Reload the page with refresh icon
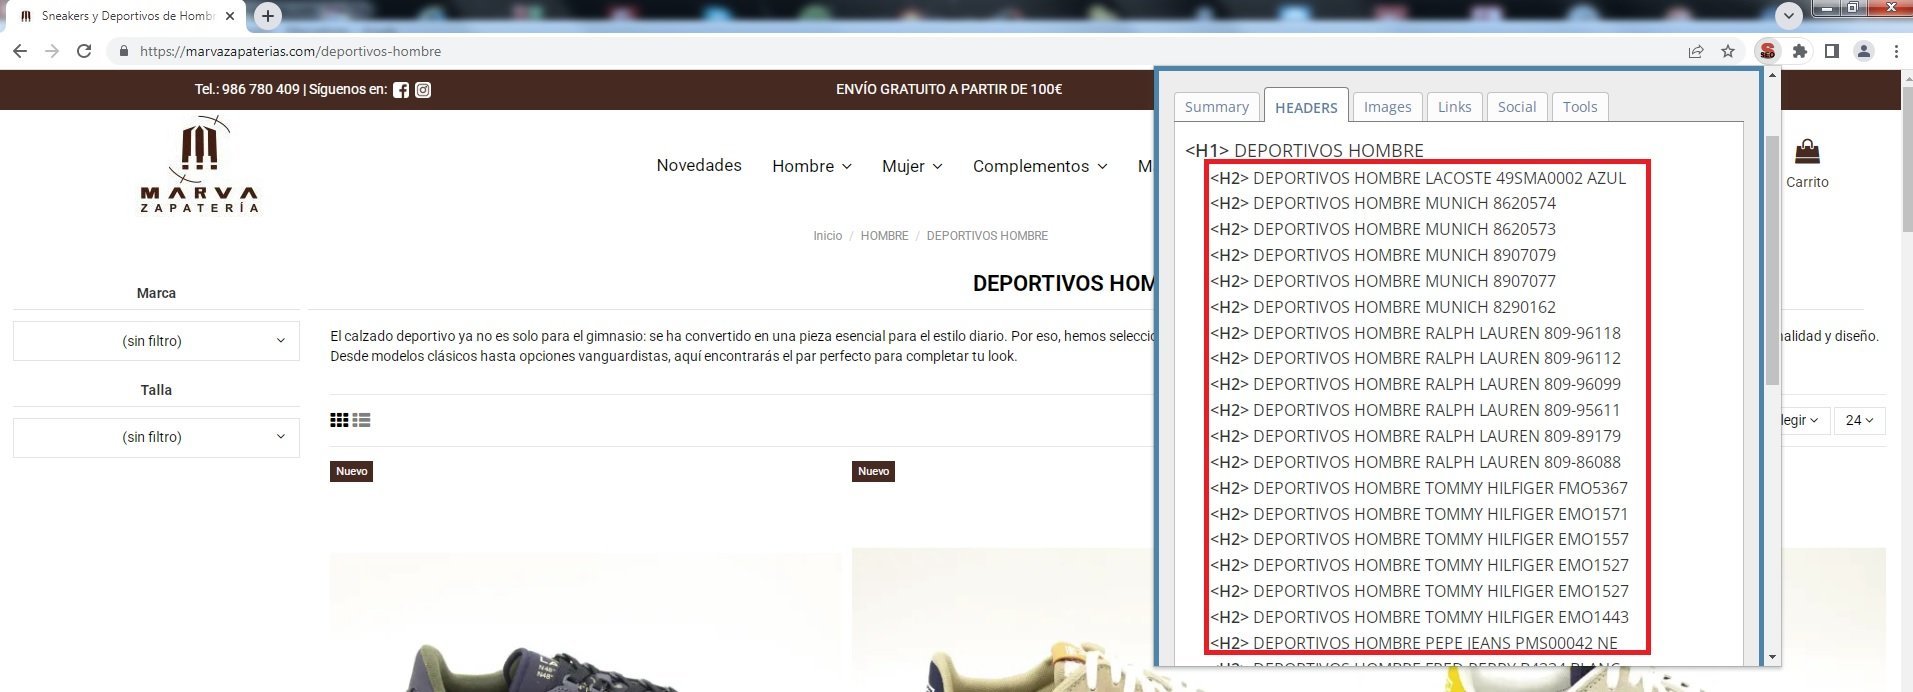Viewport: 1913px width, 692px height. tap(84, 51)
